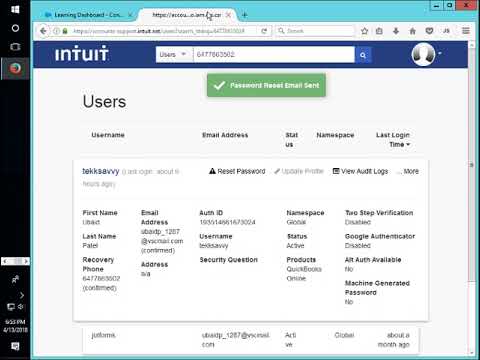Expand hidden tray icons chevron
Image resolution: width=480 pixels, height=360 pixels.
click(x=22, y=295)
